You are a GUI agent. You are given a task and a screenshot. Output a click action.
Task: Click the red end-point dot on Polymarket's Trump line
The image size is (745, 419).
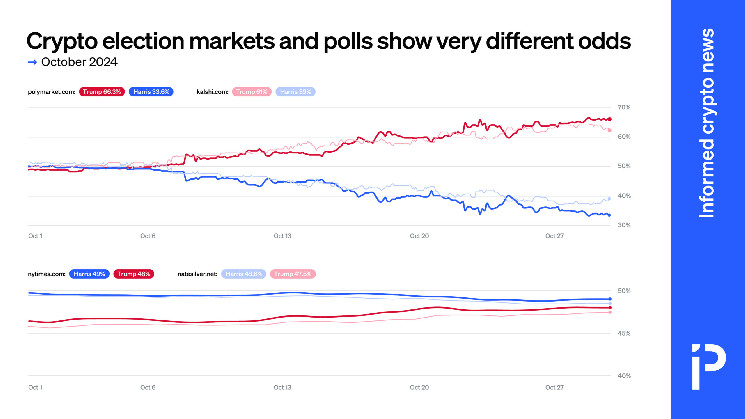click(x=609, y=119)
